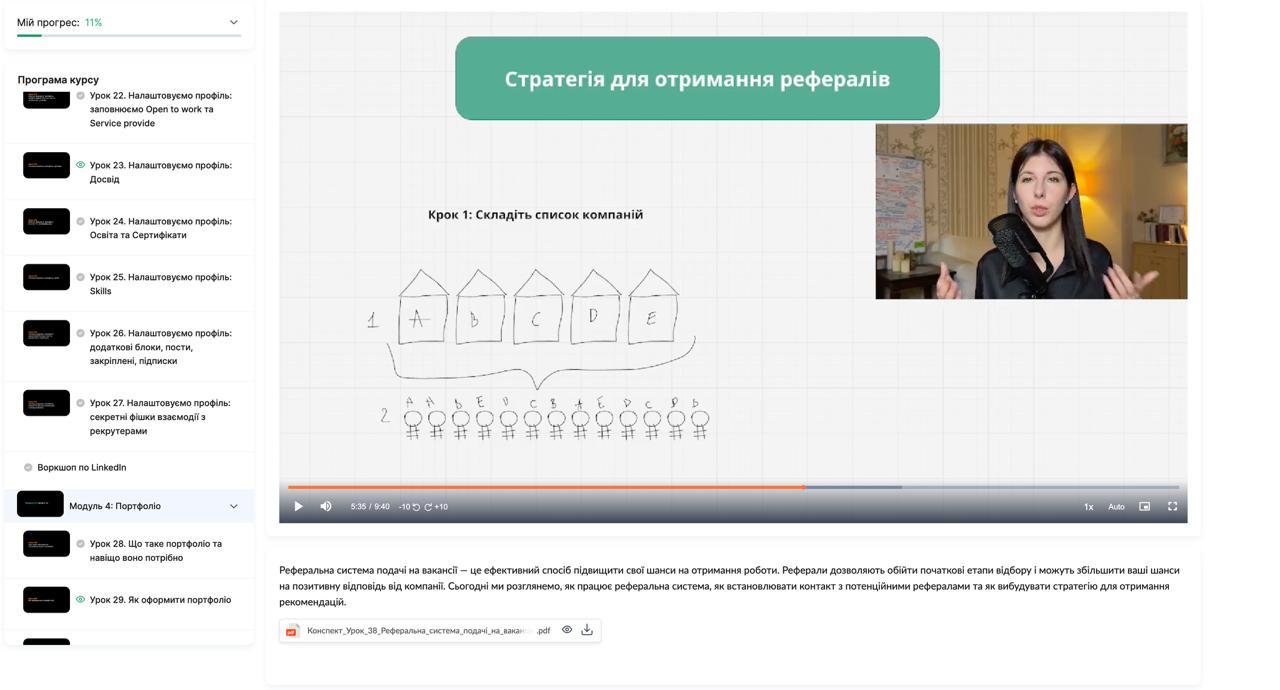
Task: Click the grey status icon beside Урок 26
Action: pyautogui.click(x=81, y=333)
